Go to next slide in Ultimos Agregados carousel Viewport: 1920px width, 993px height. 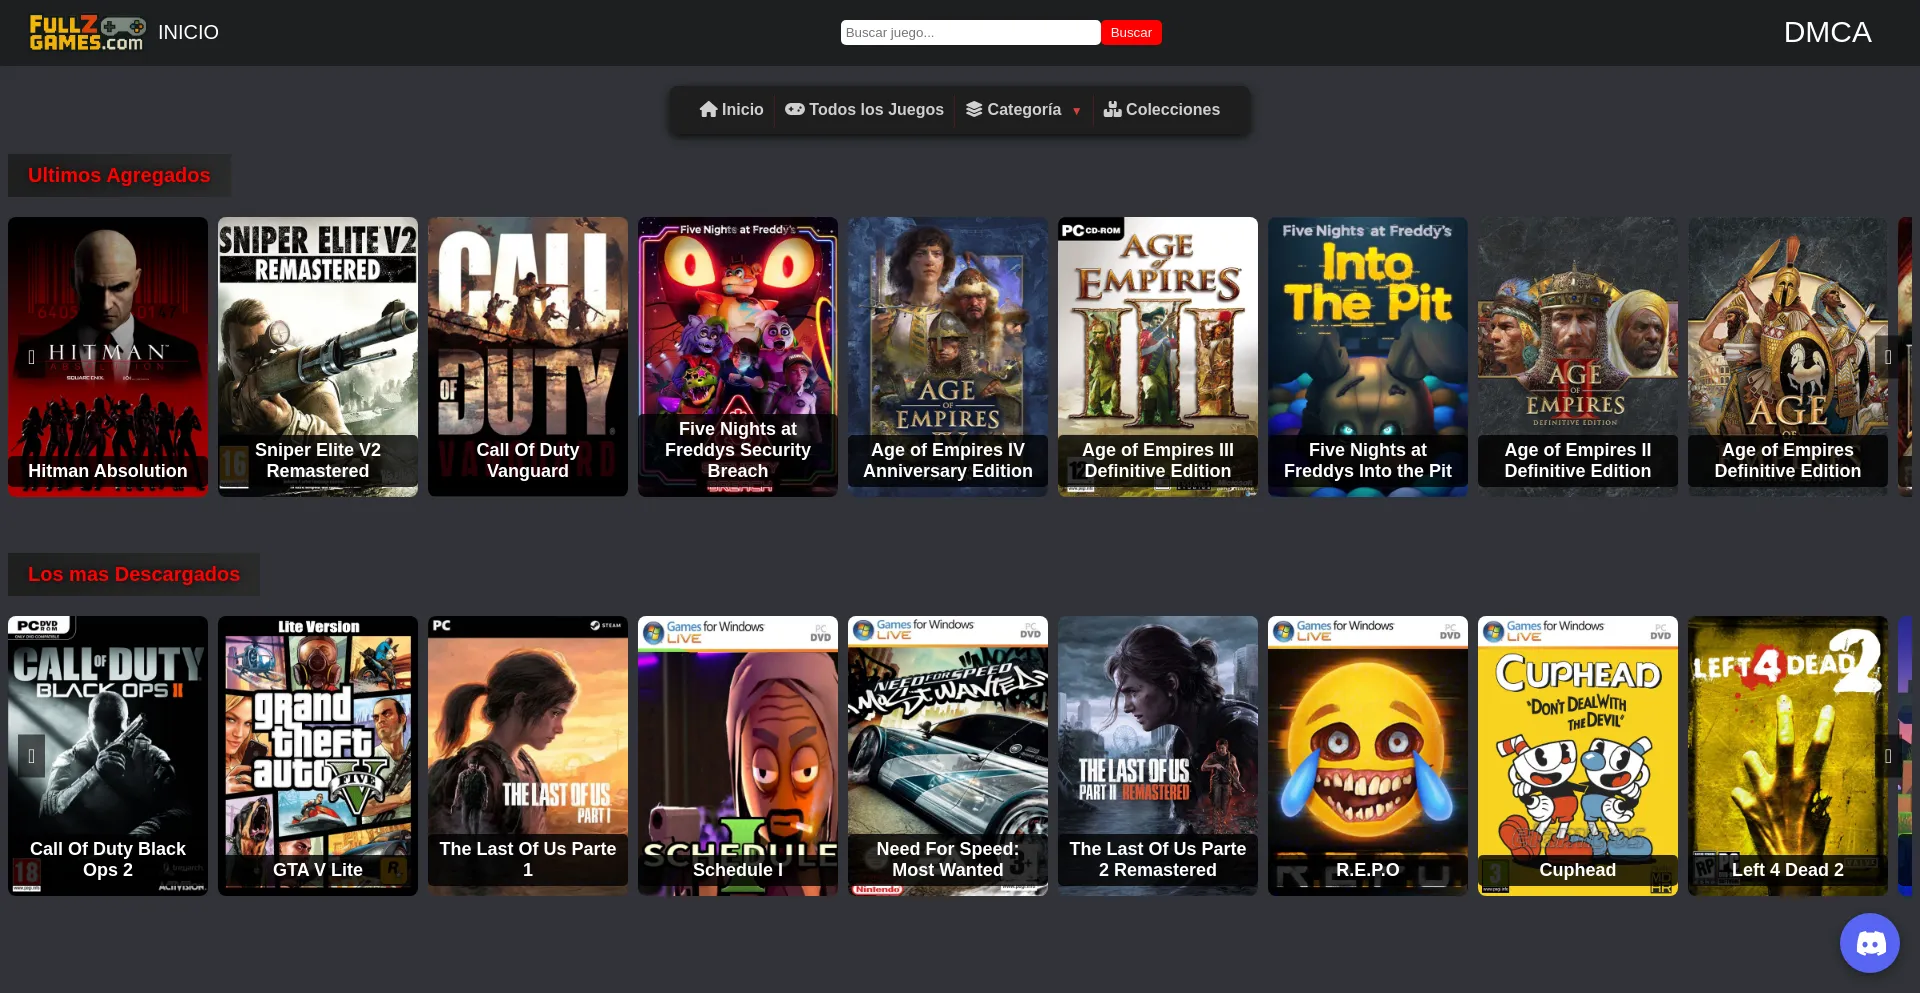click(1888, 357)
